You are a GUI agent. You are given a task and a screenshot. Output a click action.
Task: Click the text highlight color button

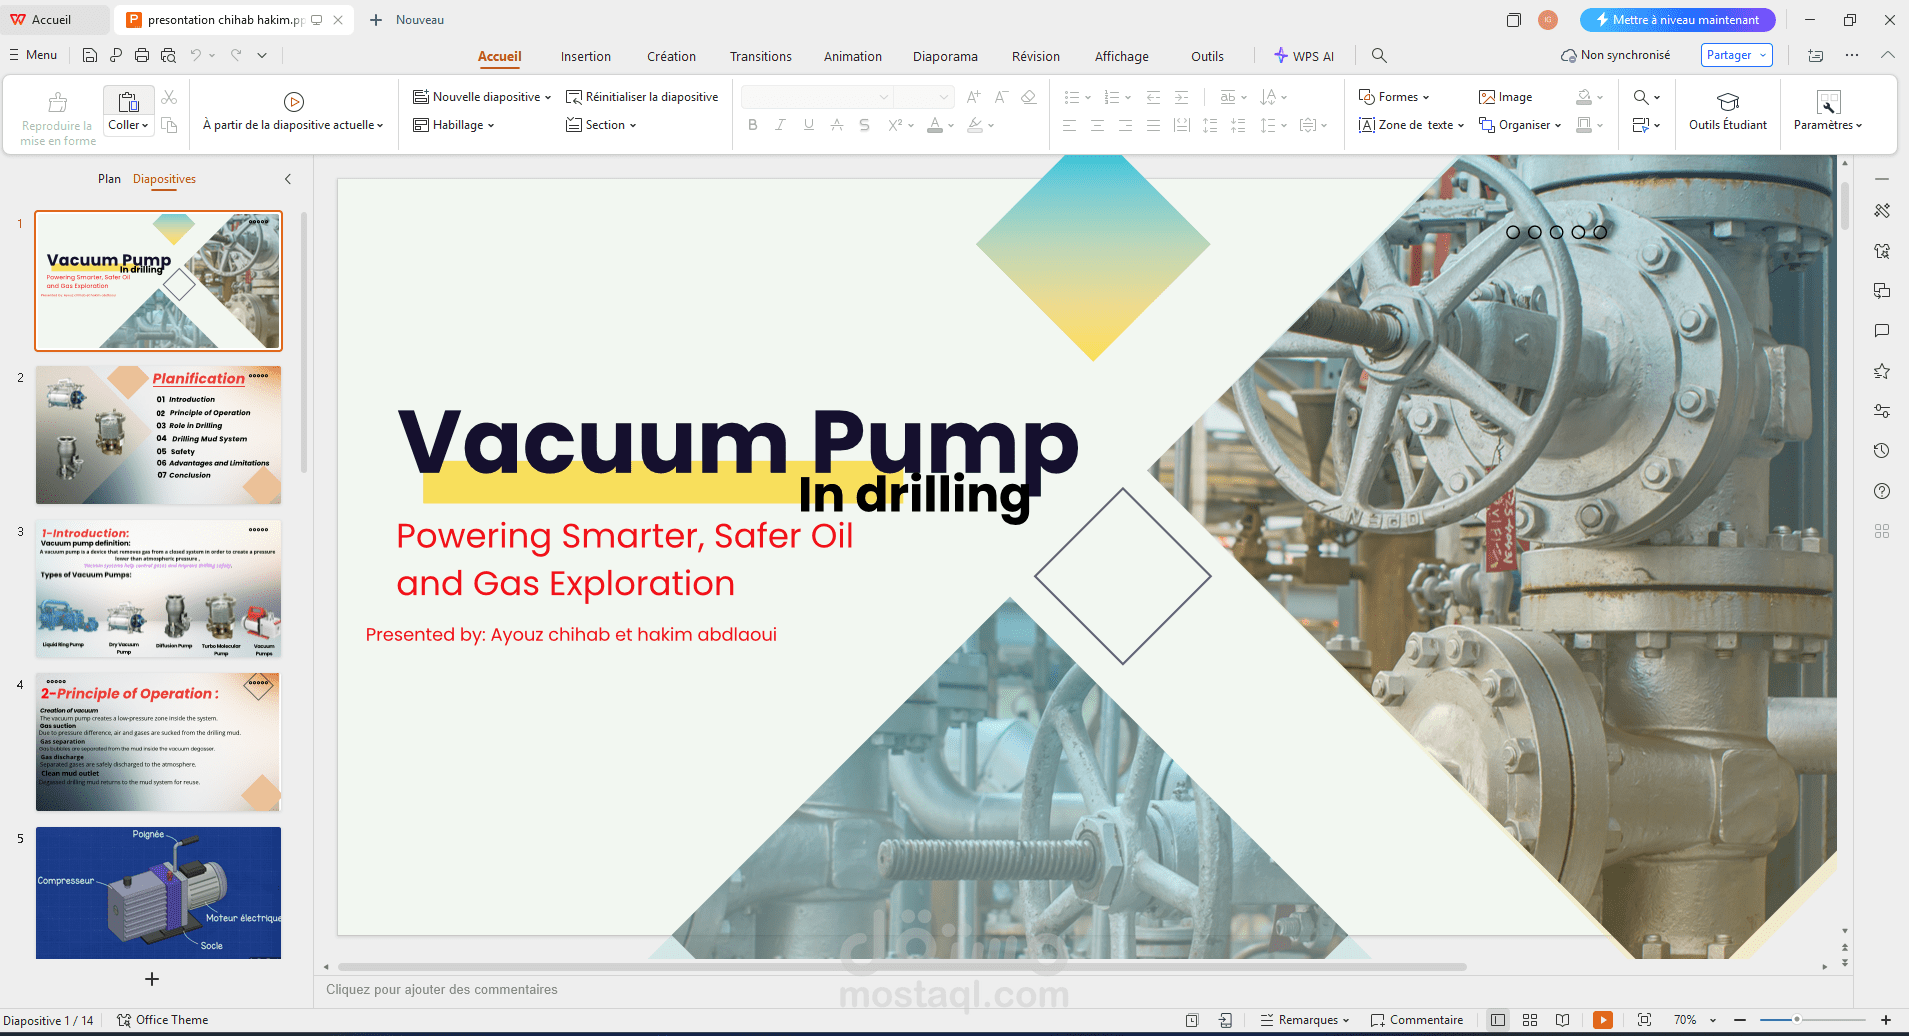tap(975, 125)
